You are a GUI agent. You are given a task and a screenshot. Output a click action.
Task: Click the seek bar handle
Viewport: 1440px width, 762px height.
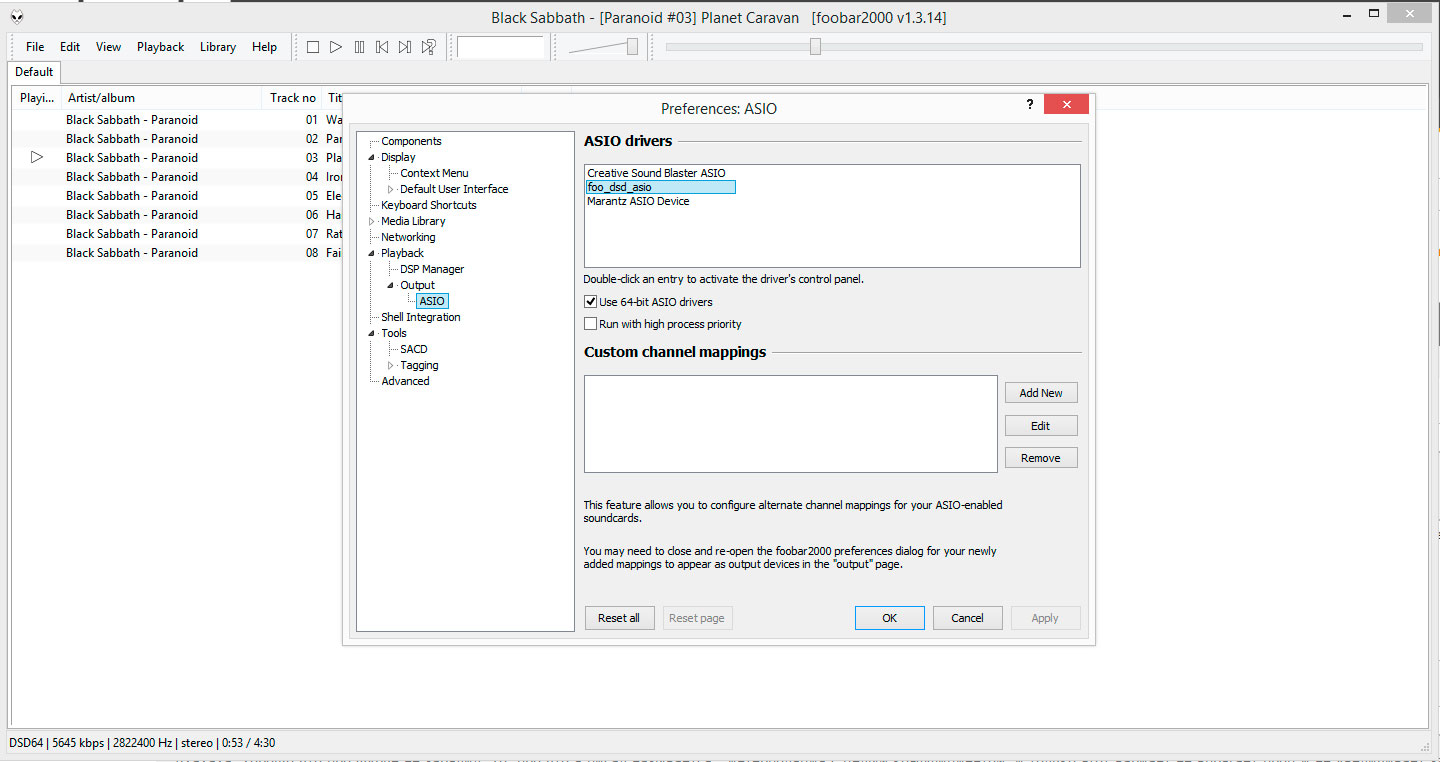[x=816, y=46]
